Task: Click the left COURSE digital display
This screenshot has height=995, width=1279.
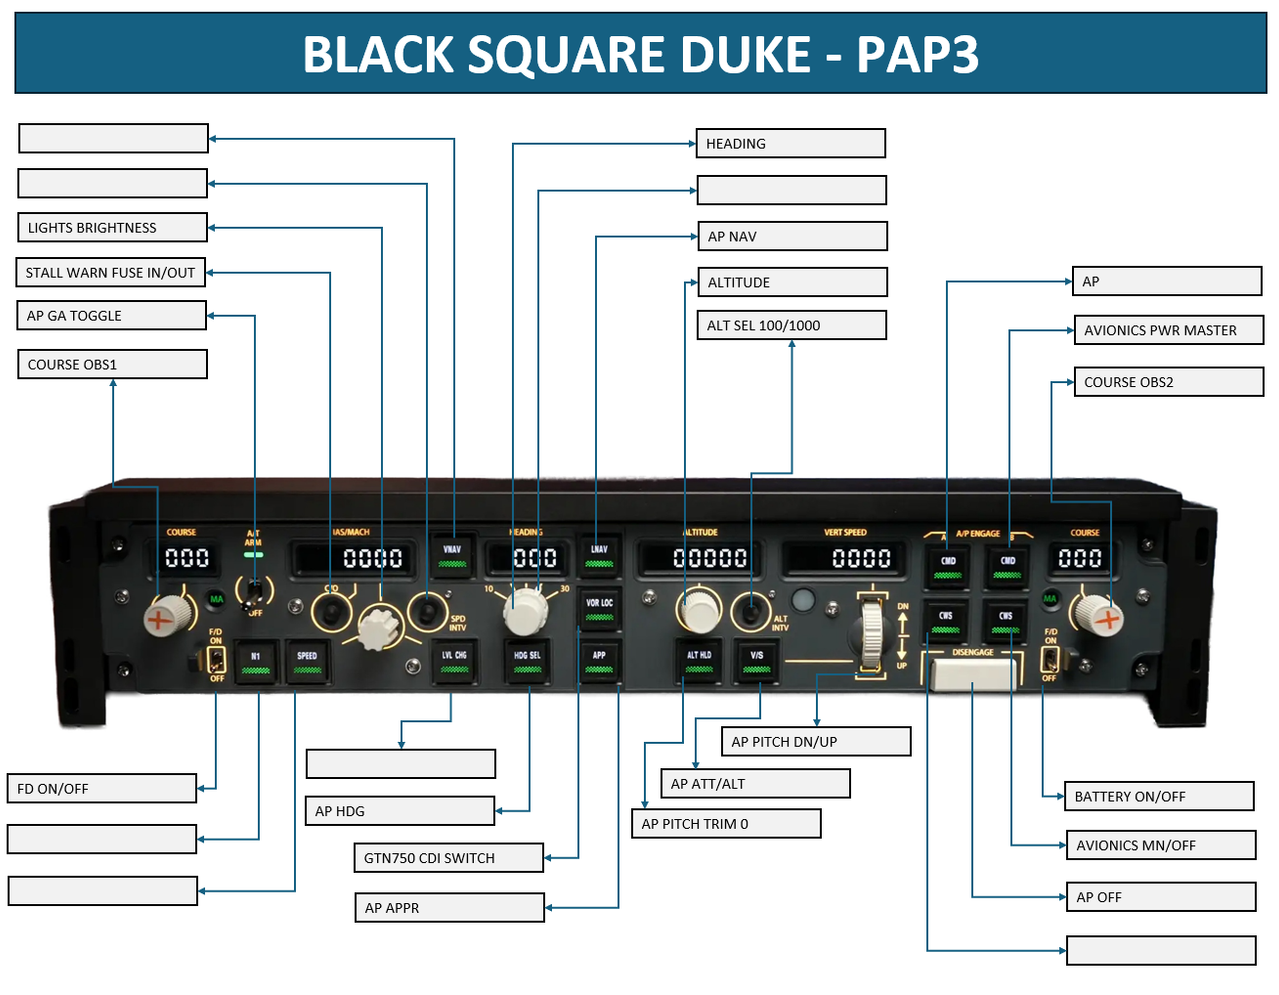Action: pos(187,558)
